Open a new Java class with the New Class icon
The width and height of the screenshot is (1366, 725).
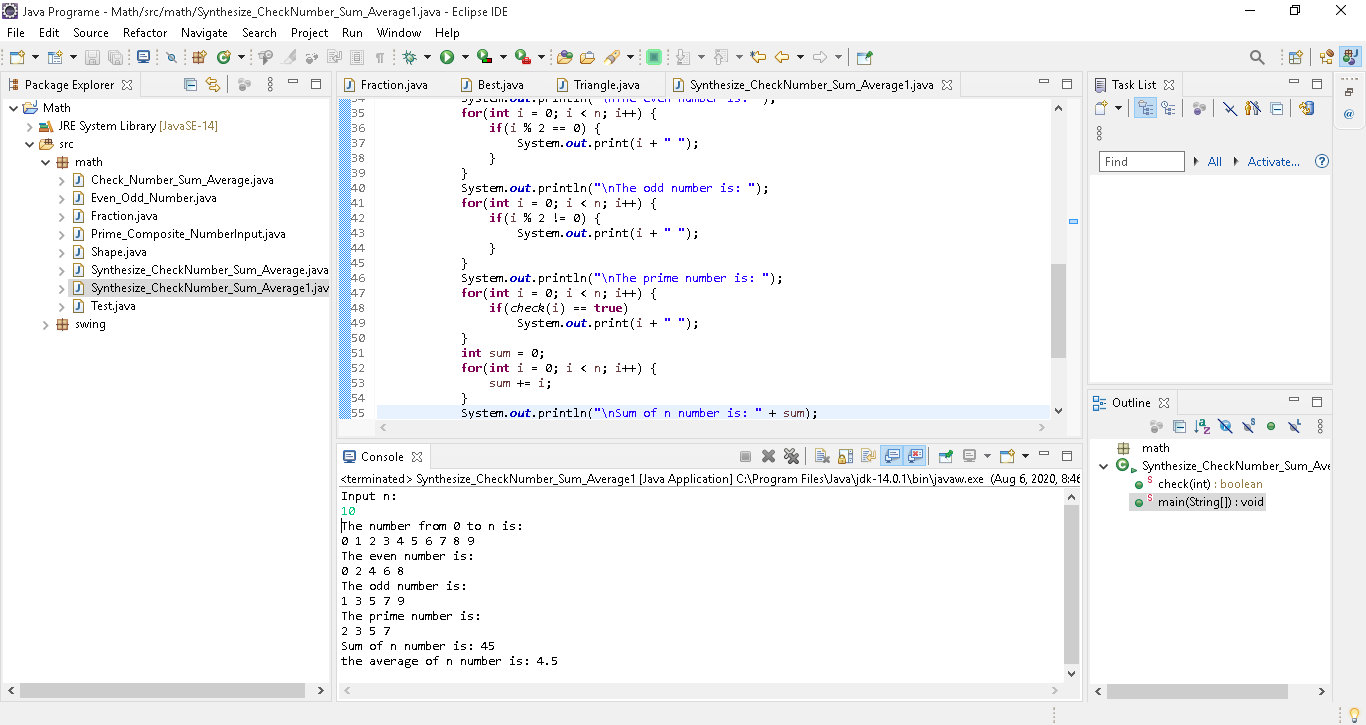click(224, 58)
